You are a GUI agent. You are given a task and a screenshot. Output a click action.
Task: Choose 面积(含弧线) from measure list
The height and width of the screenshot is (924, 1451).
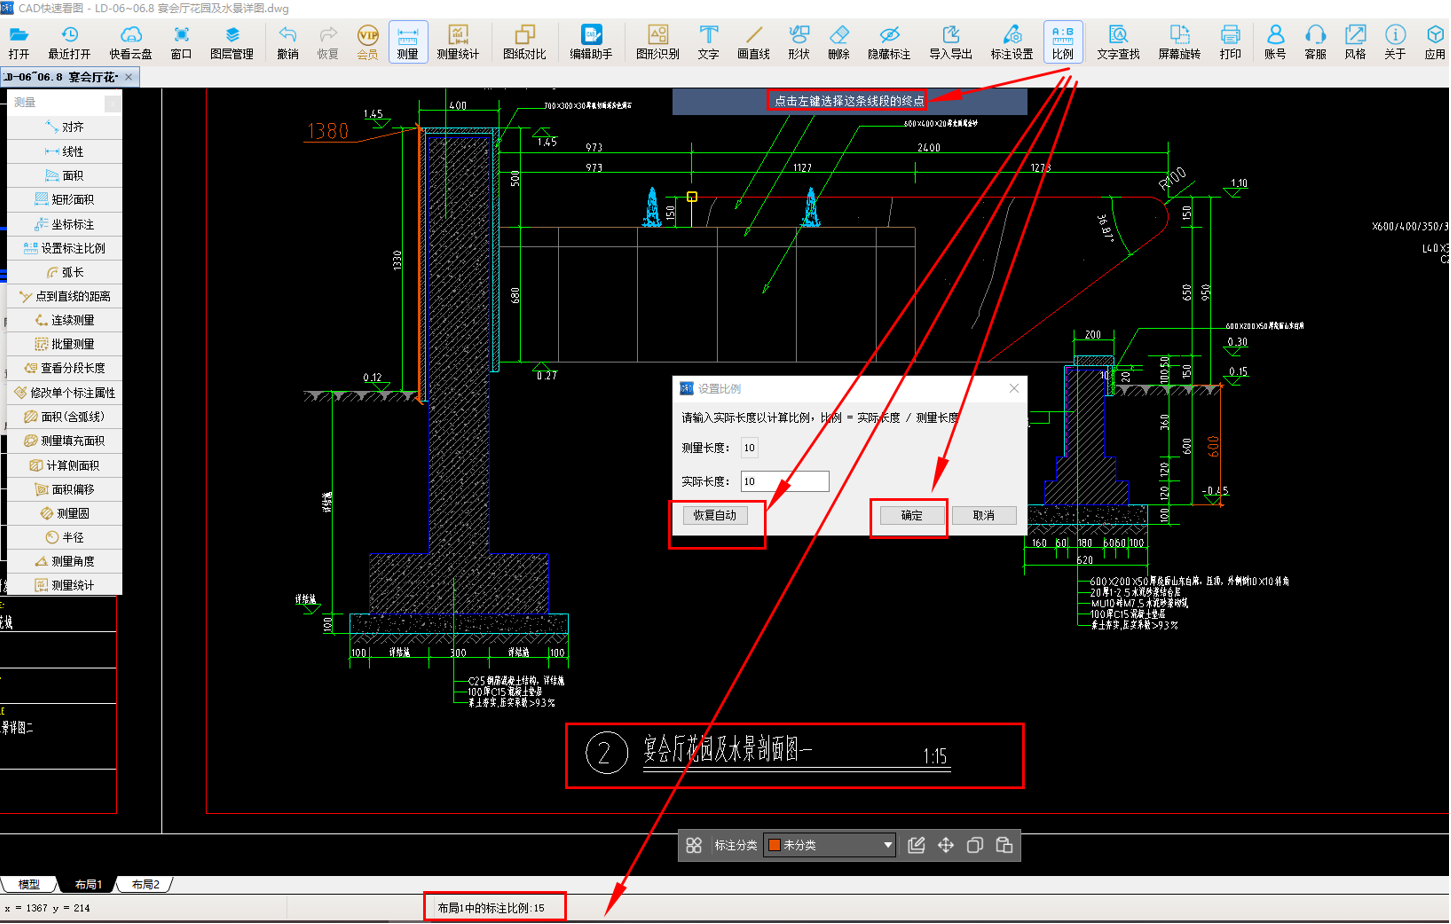[x=65, y=417]
